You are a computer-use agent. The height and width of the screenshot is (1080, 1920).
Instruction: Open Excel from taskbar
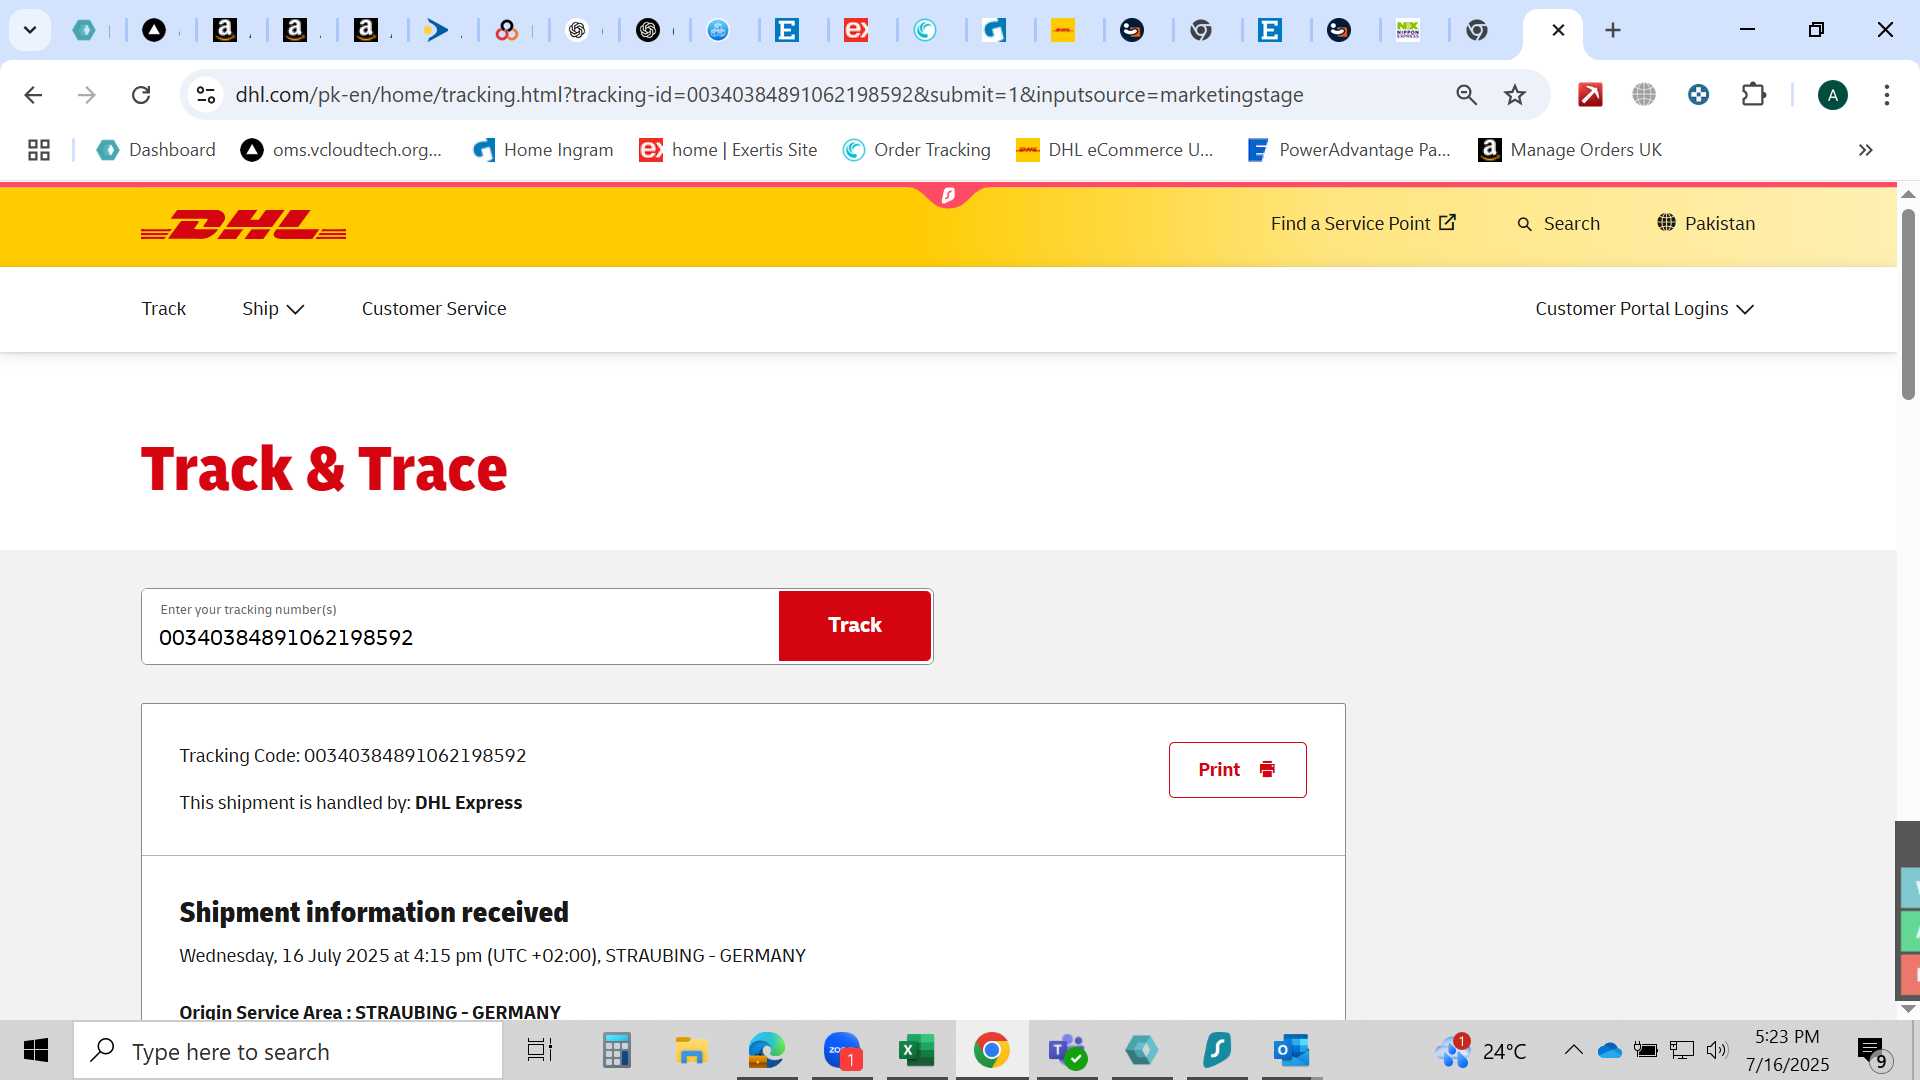point(917,1051)
